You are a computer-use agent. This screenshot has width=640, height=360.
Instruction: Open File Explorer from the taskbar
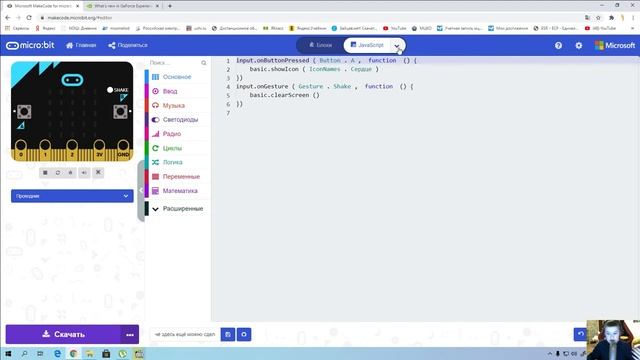(x=89, y=353)
